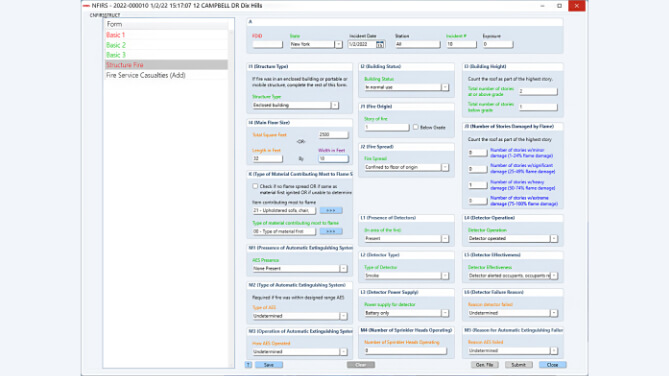Click the Save button
The image size is (669, 376).
269,365
